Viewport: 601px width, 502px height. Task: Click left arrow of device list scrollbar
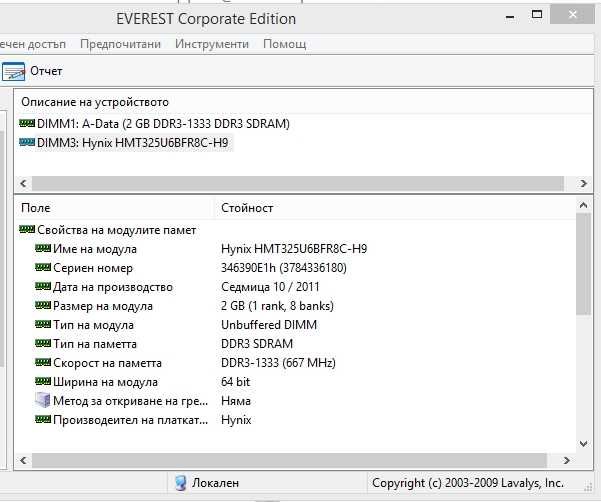click(x=23, y=184)
